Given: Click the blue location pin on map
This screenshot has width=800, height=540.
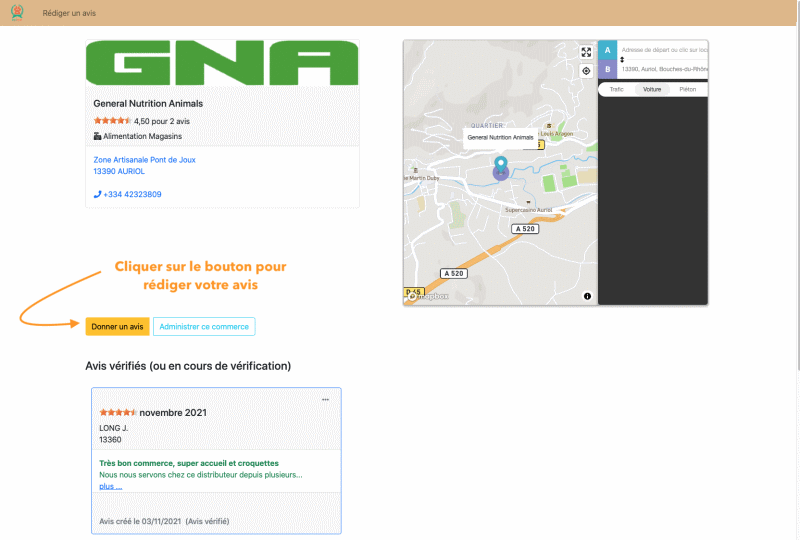Looking at the screenshot, I should (501, 165).
